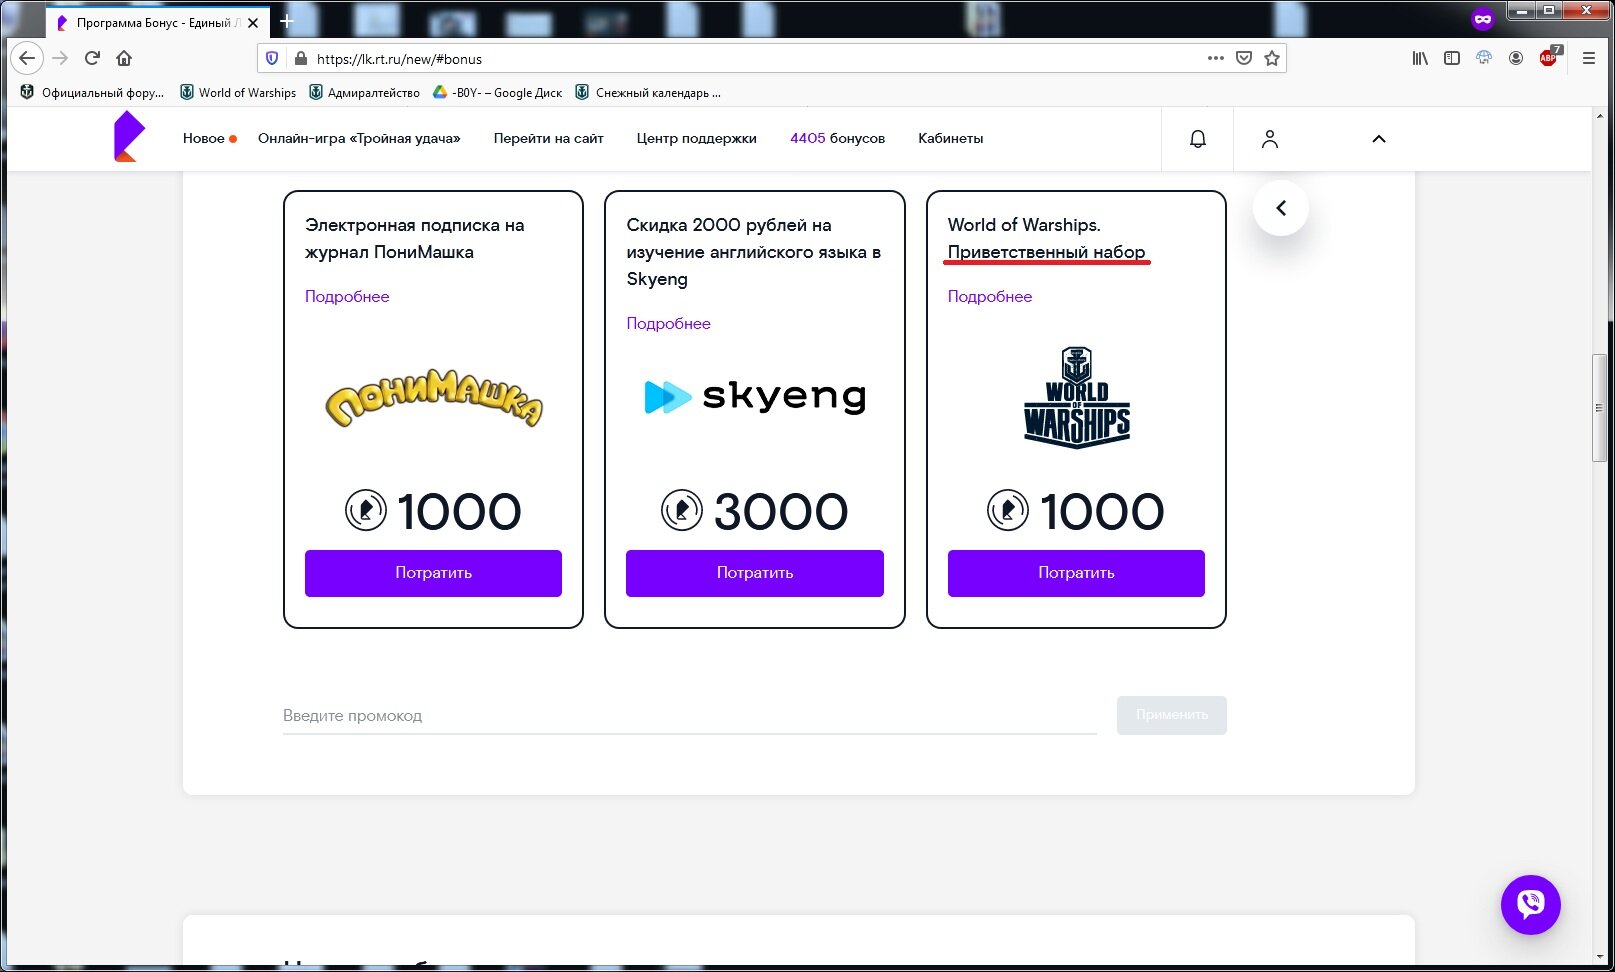Open the -B0Y- – Google Диск bookmark
The height and width of the screenshot is (972, 1615).
[497, 92]
